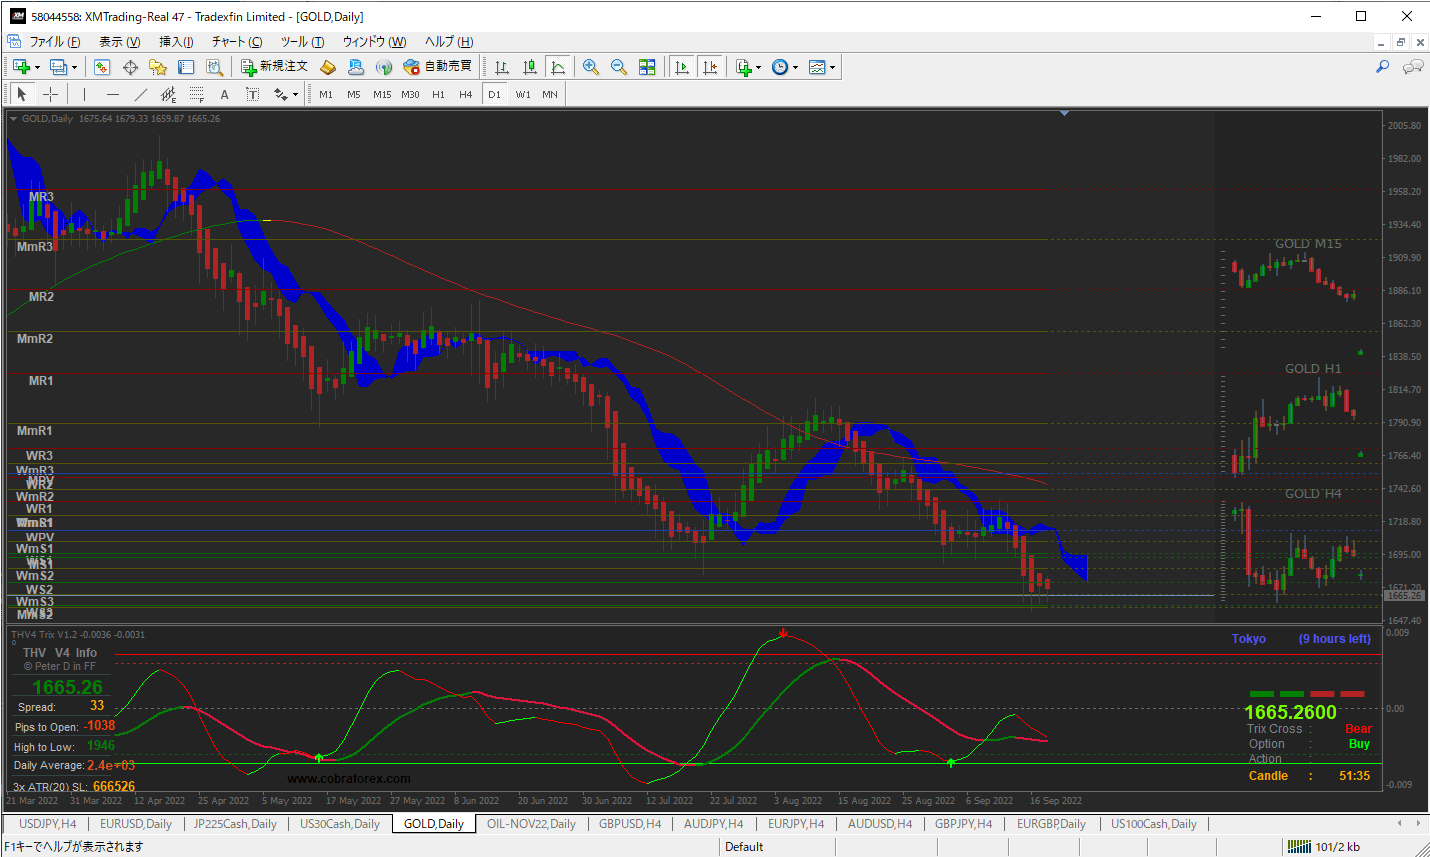Open the ウィンドウ (Window) menu
Viewport: 1430px width, 857px height.
pyautogui.click(x=374, y=41)
